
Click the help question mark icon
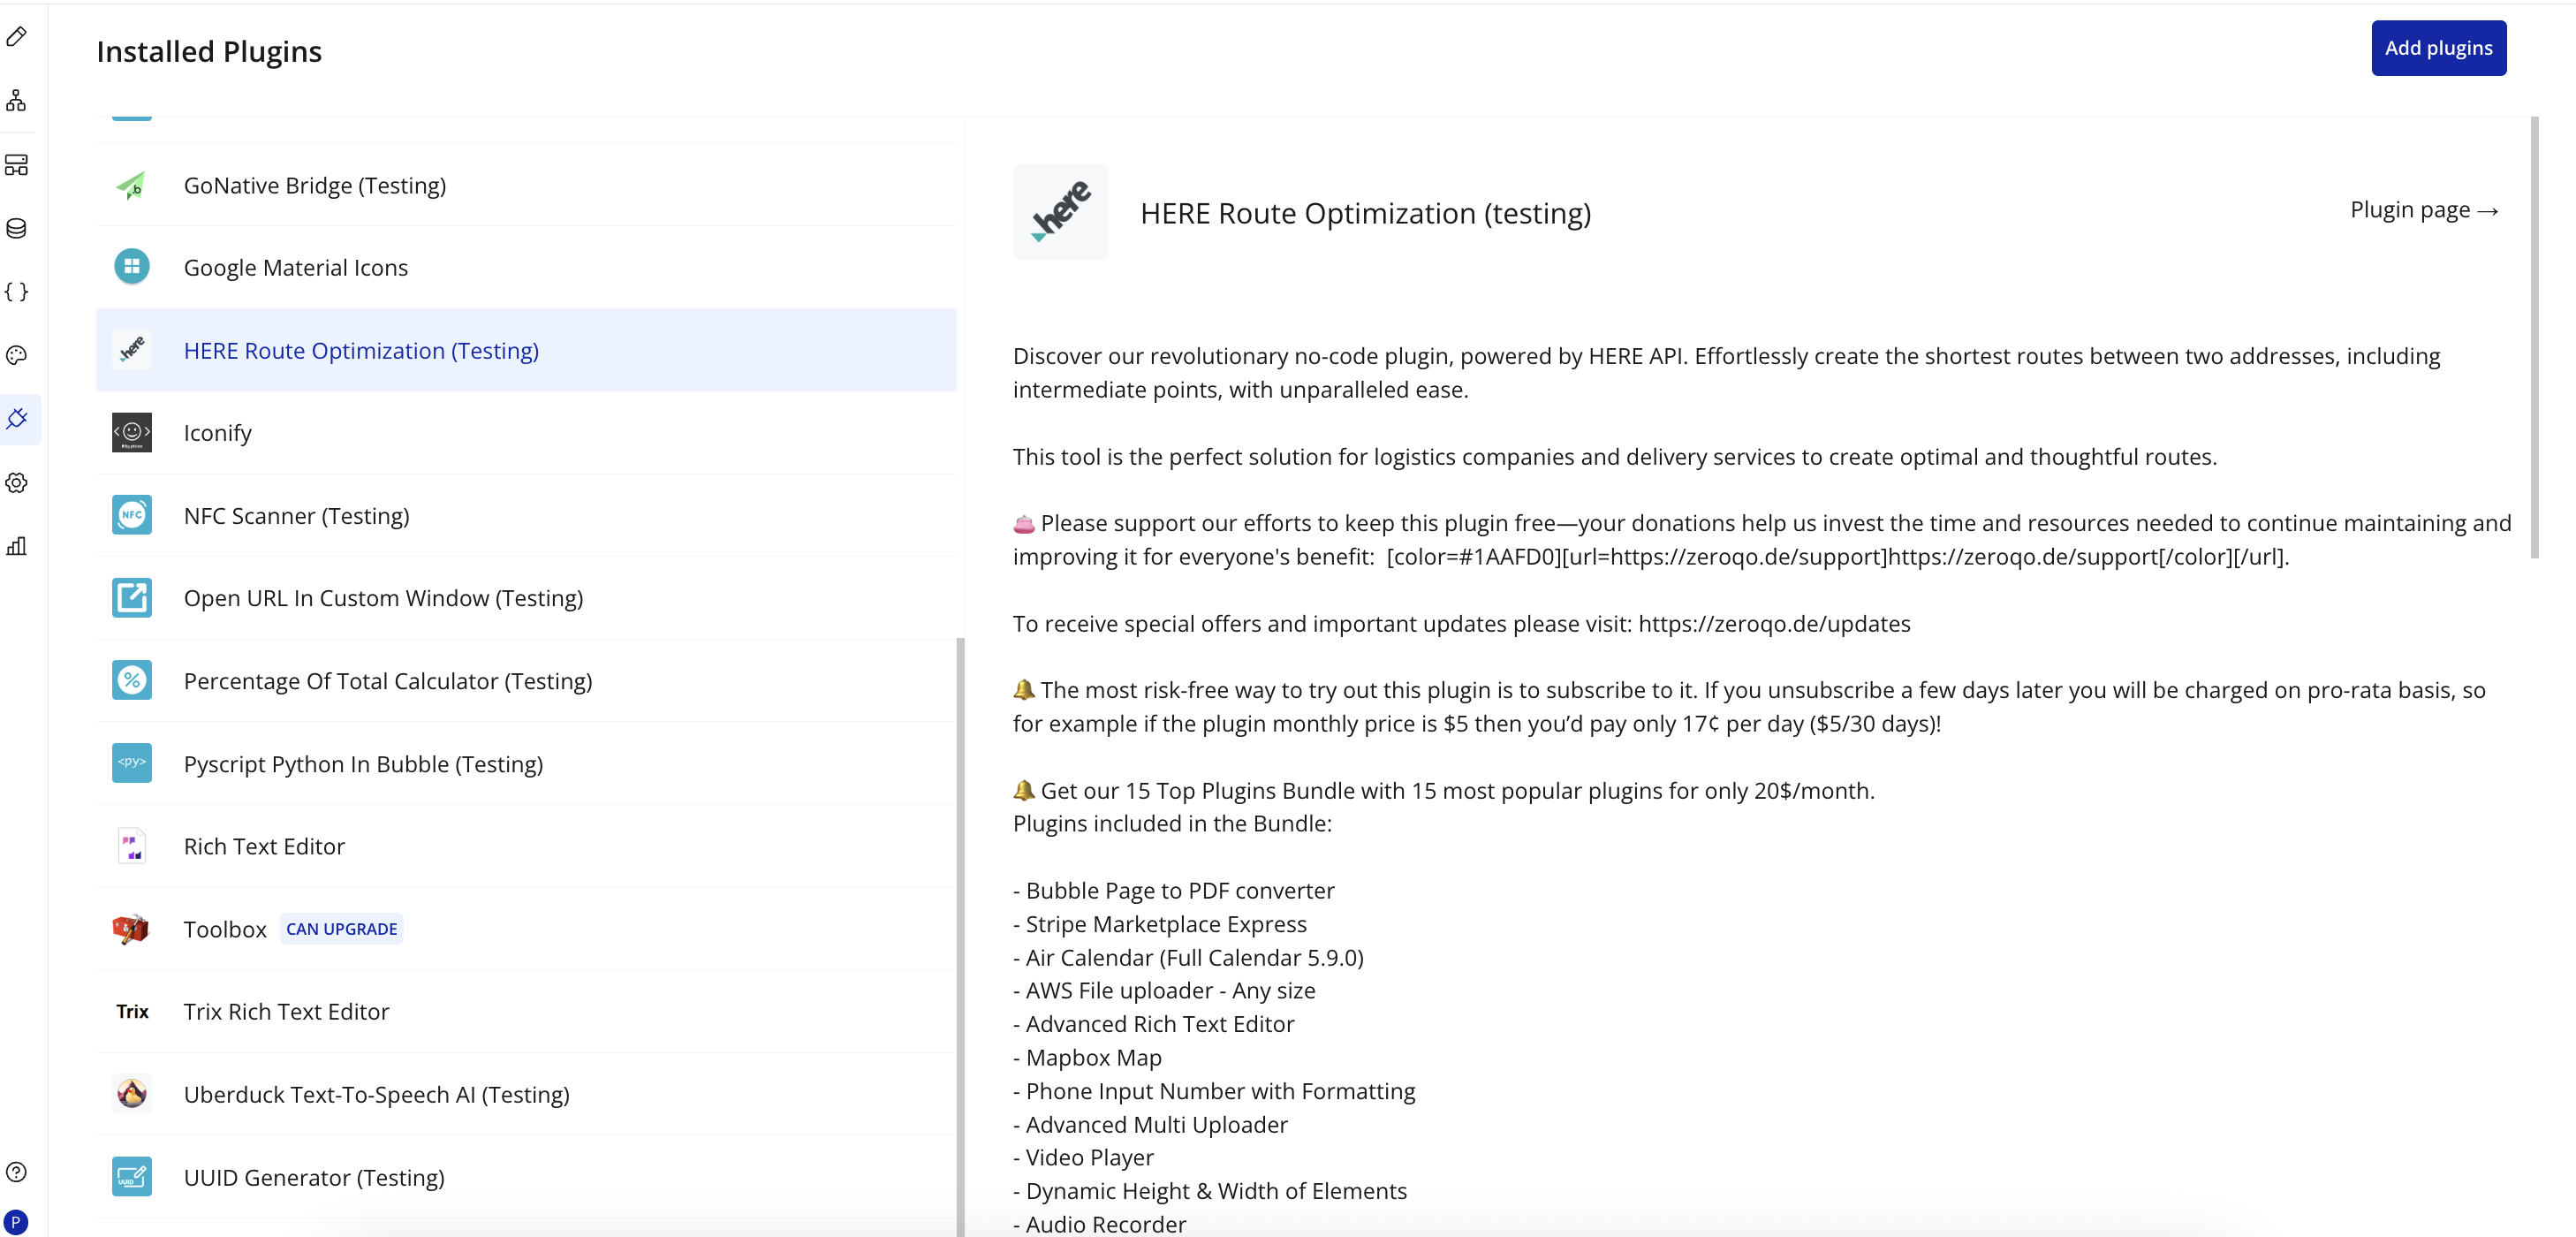coord(17,1172)
